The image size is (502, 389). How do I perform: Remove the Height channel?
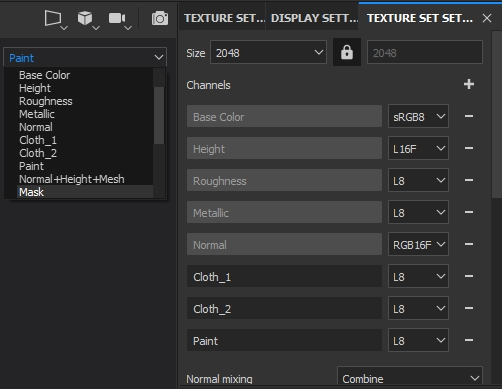point(469,148)
